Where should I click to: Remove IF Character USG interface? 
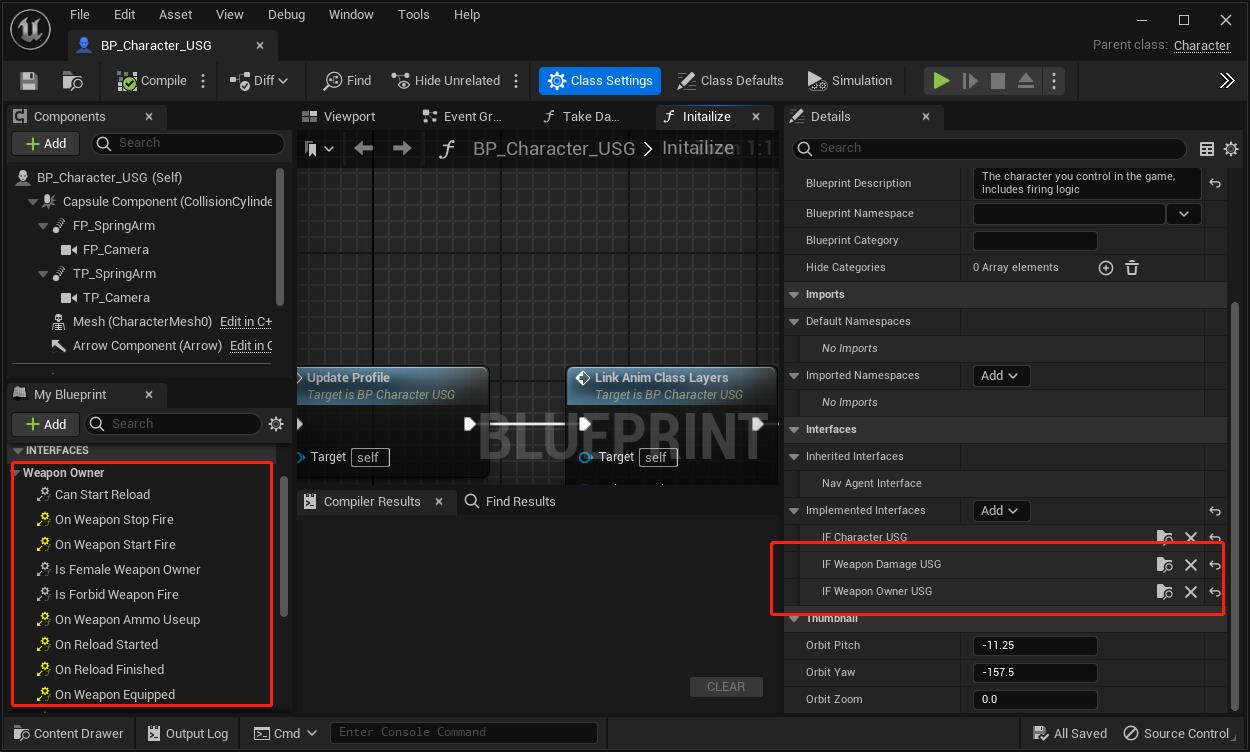point(1190,538)
